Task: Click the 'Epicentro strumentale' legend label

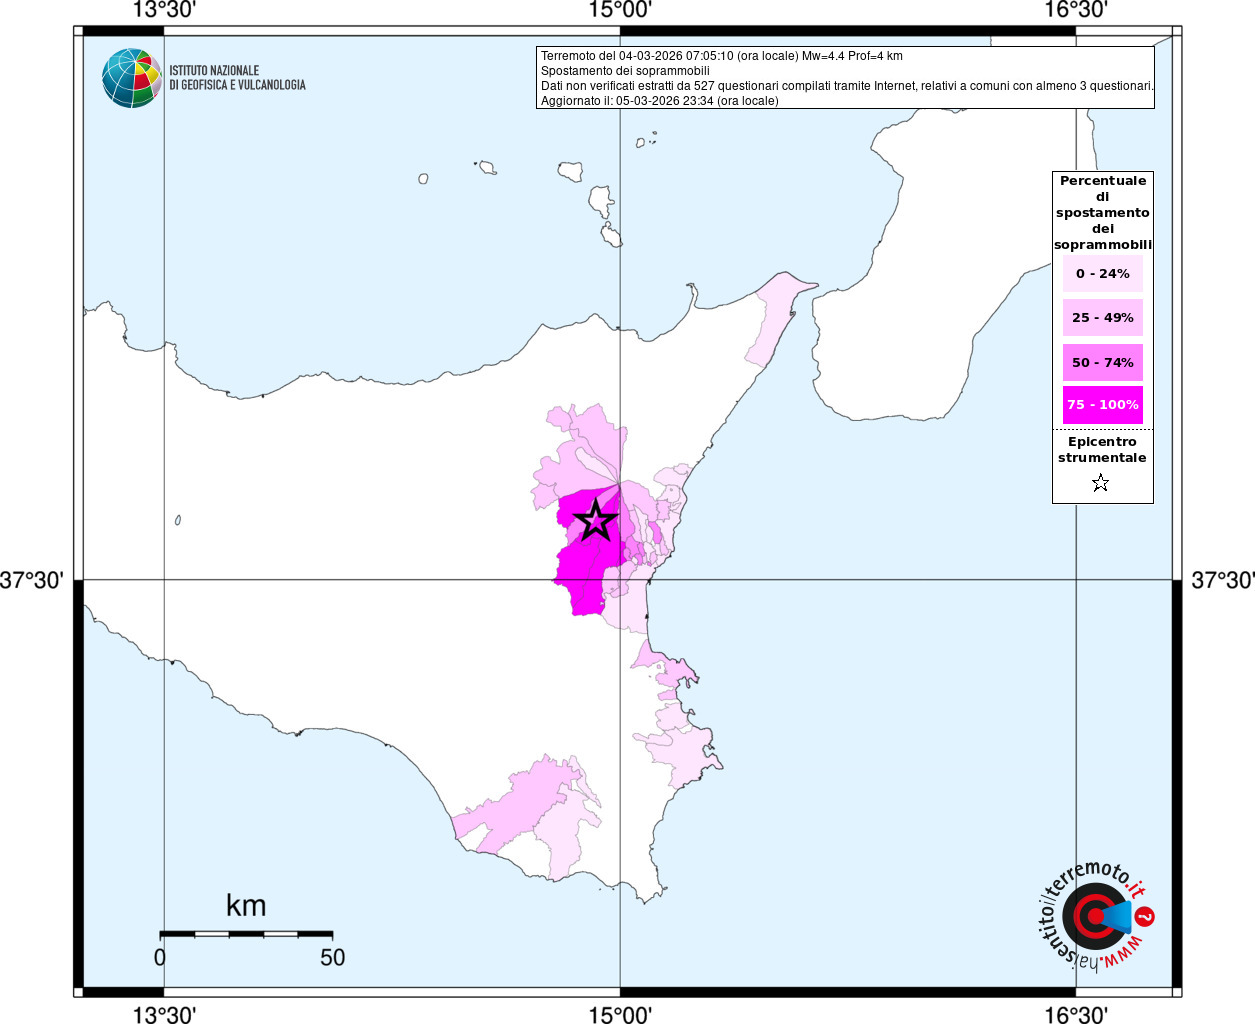Action: click(1102, 450)
